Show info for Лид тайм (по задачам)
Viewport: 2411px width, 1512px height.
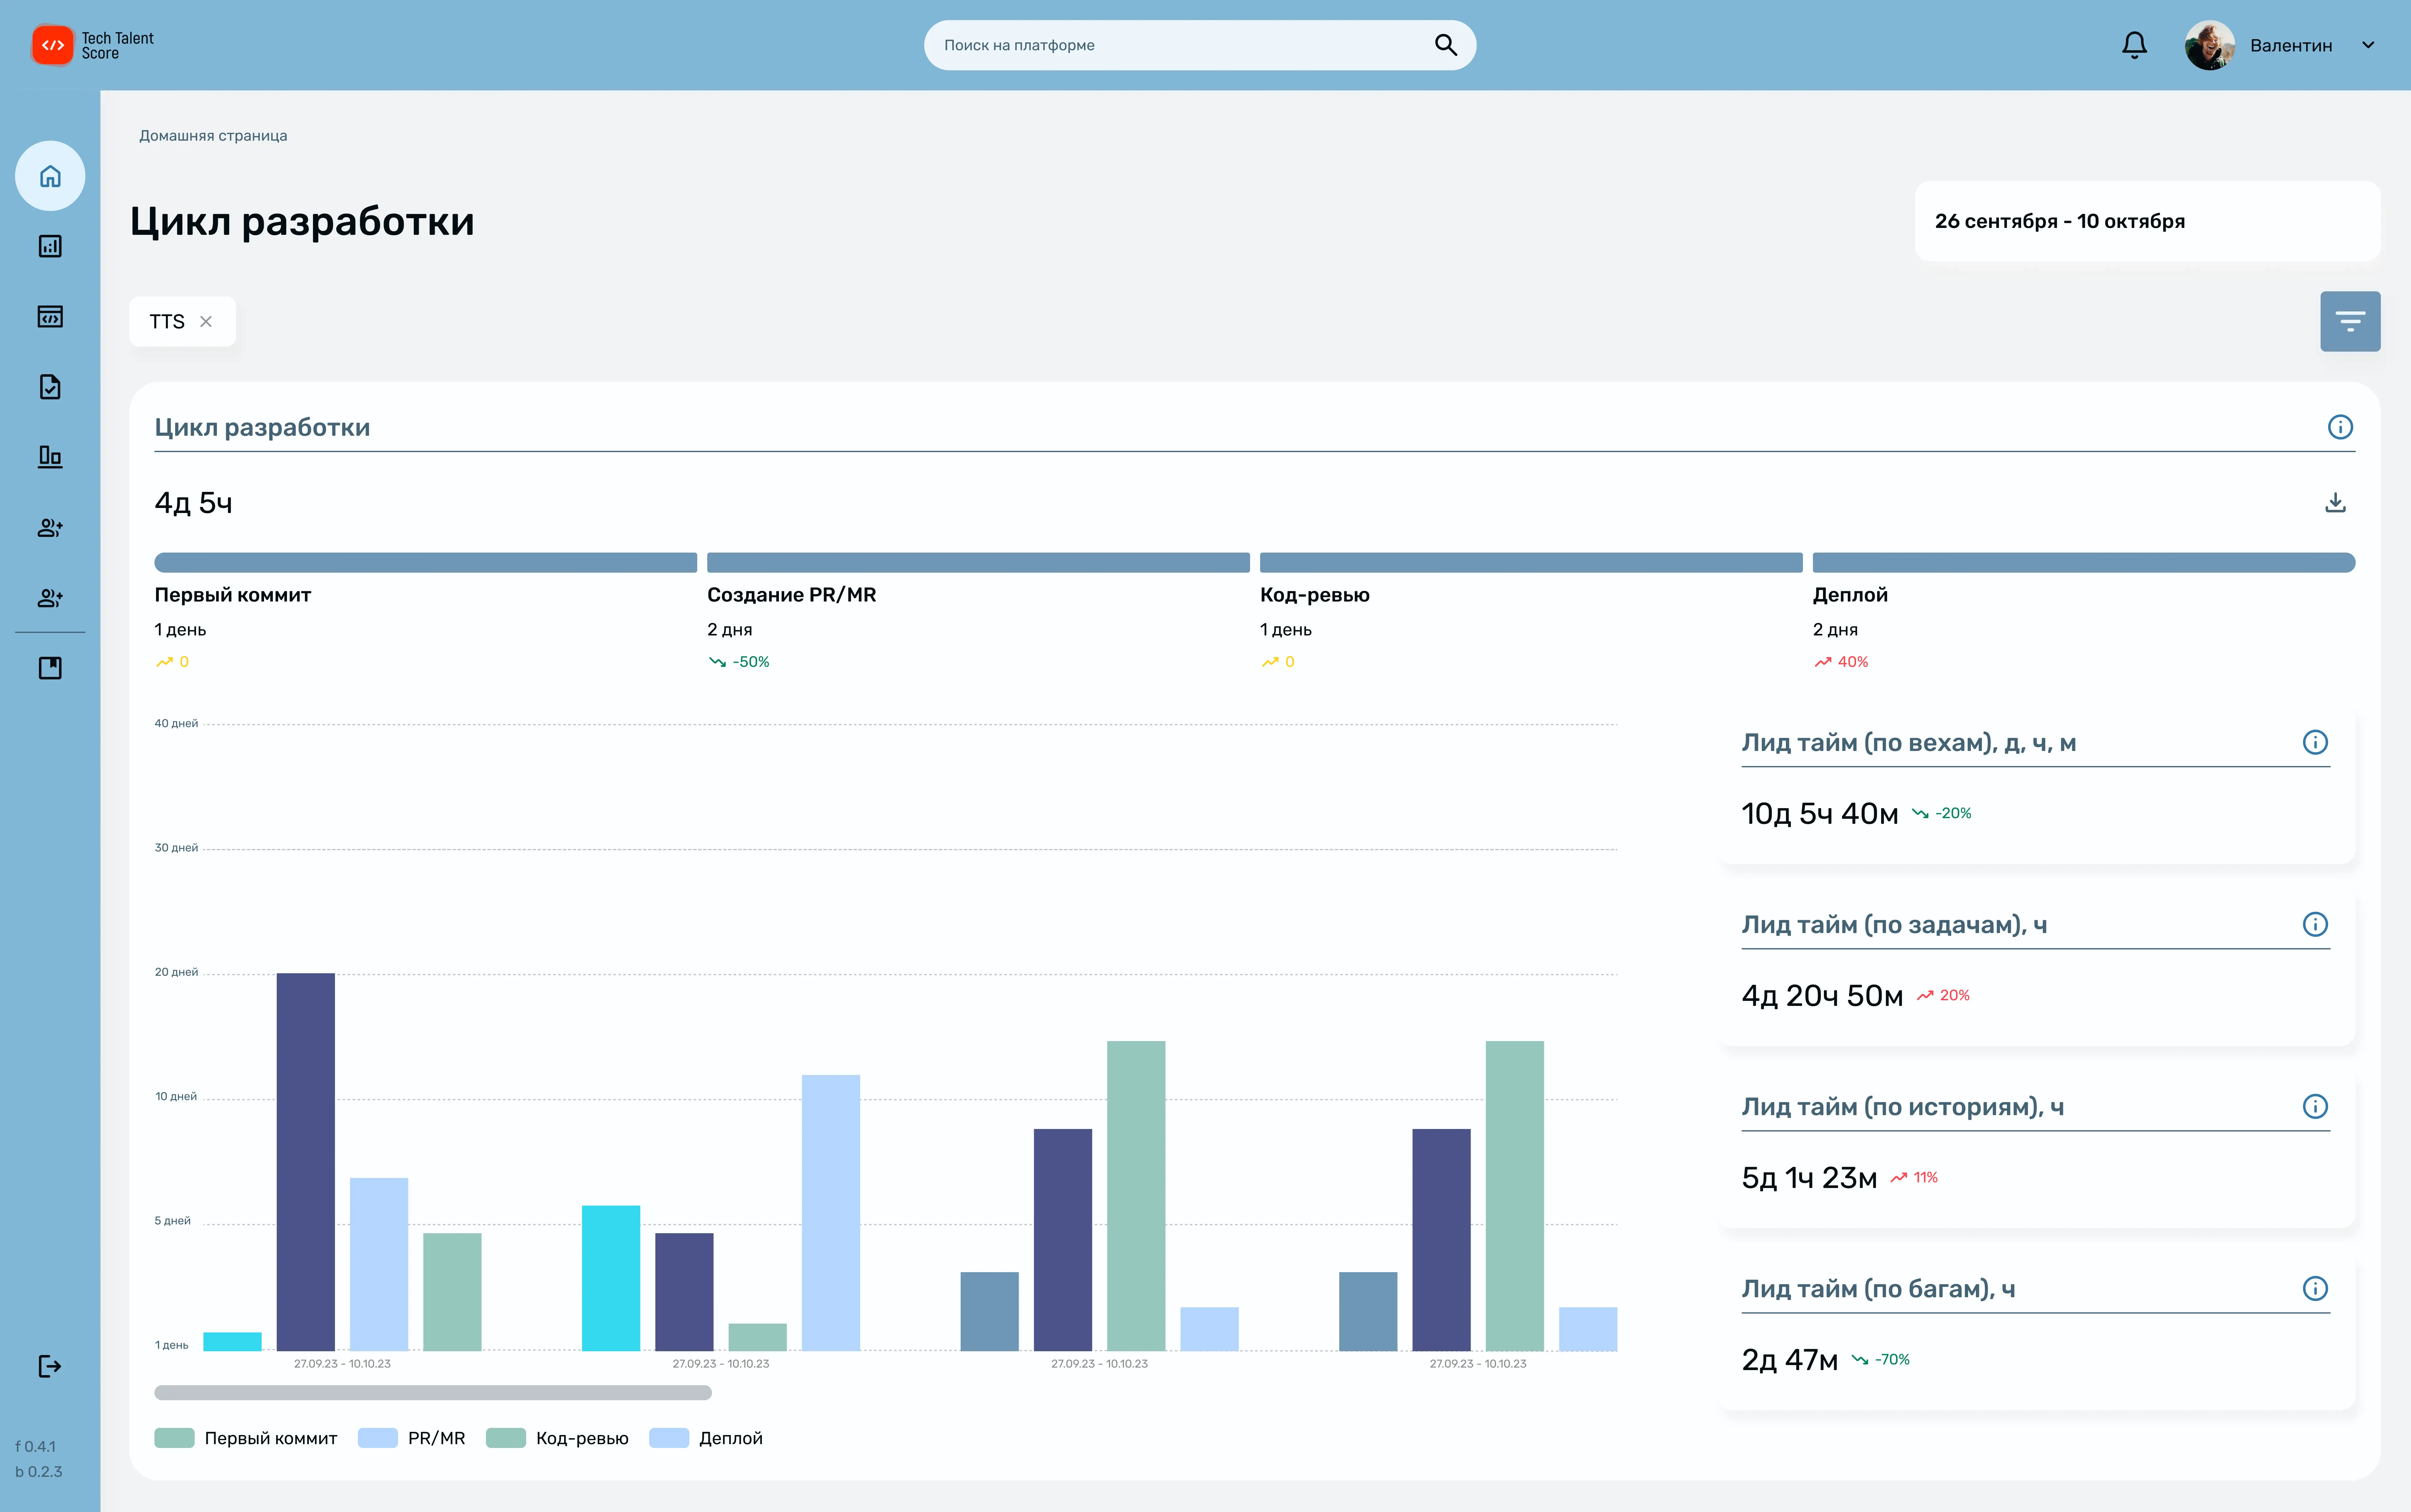[2315, 924]
